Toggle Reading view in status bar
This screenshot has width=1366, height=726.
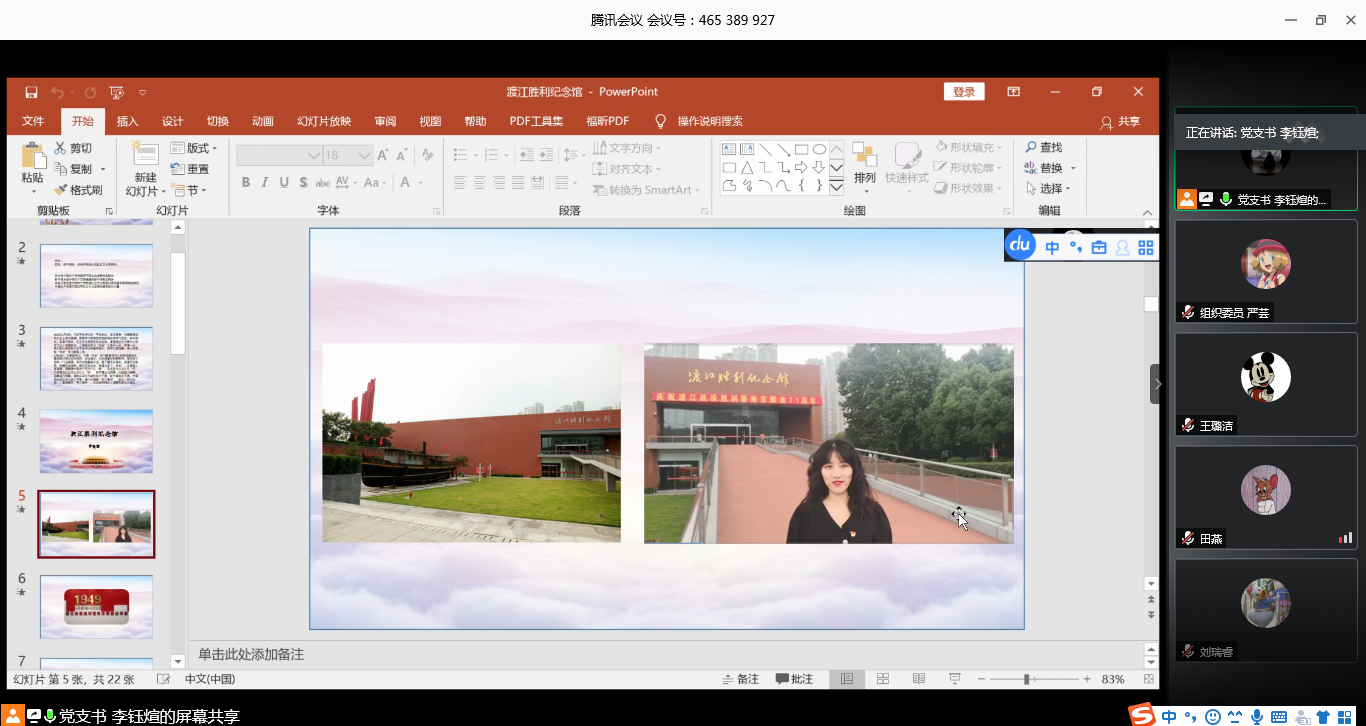click(919, 679)
